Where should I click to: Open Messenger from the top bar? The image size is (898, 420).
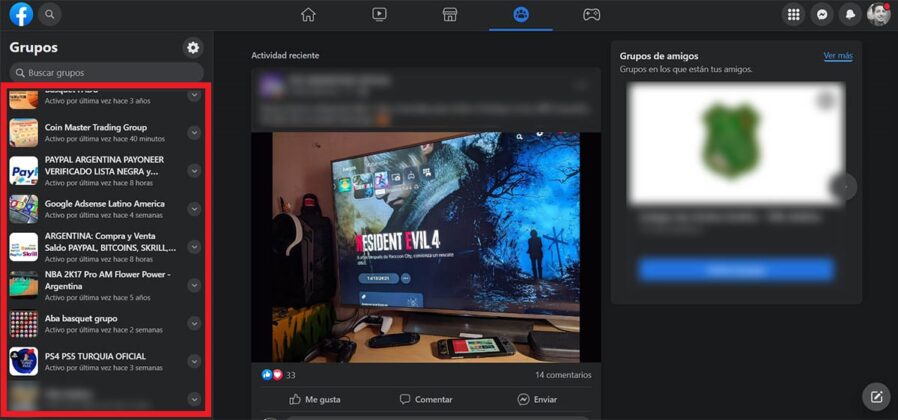822,15
